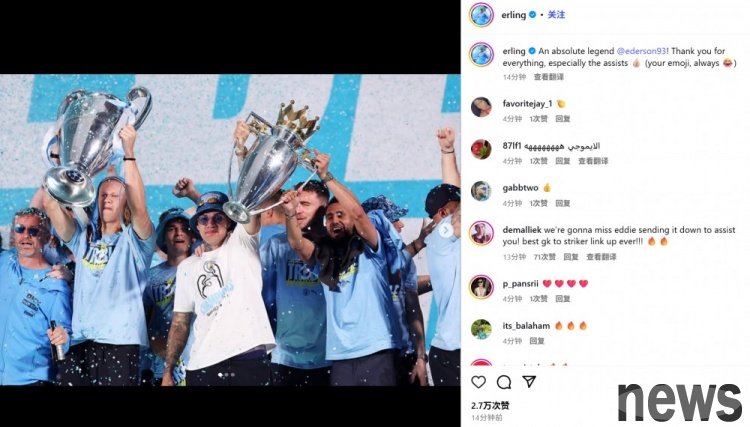Open the 2.7万 likes count
Screen dimensions: 750x427
[490, 405]
